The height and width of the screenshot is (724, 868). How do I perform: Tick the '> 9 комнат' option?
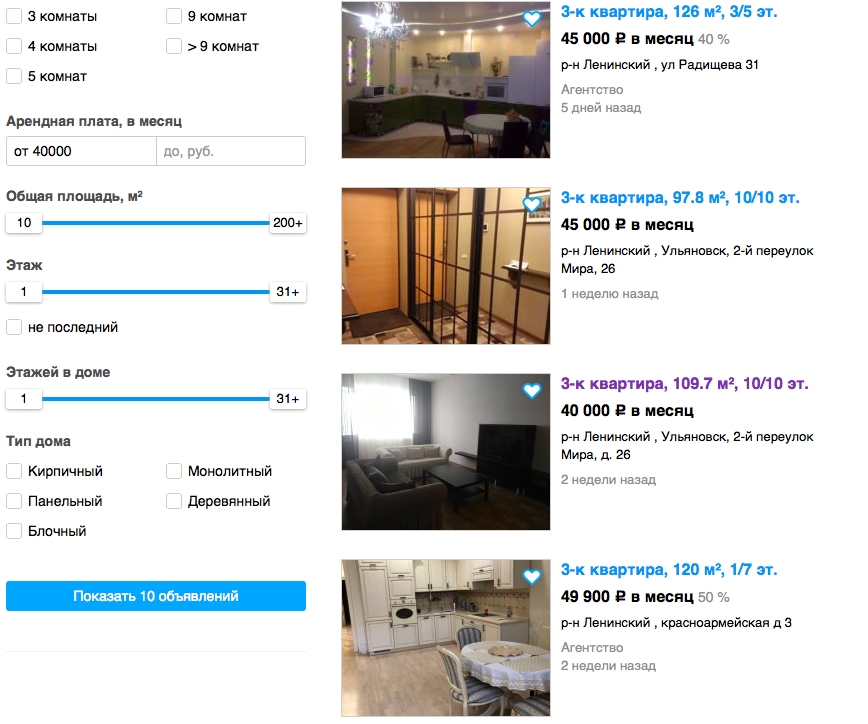(x=174, y=46)
